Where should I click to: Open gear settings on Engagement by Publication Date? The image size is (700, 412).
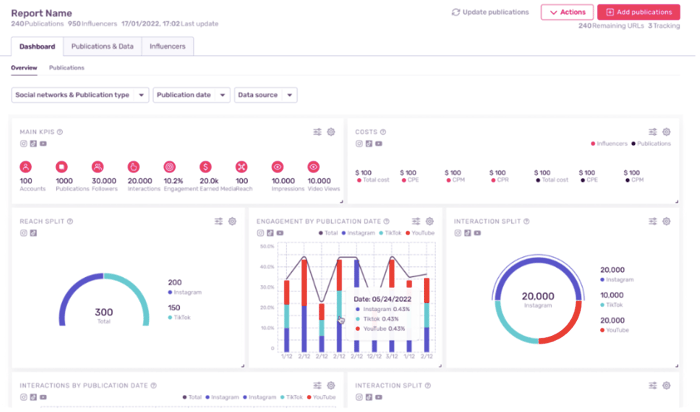tap(430, 221)
